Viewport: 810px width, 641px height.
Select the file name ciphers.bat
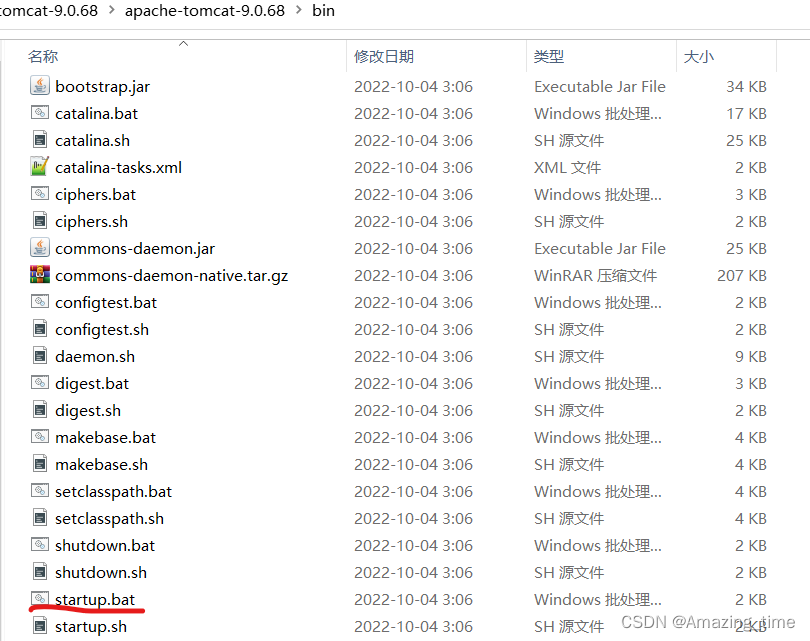96,194
